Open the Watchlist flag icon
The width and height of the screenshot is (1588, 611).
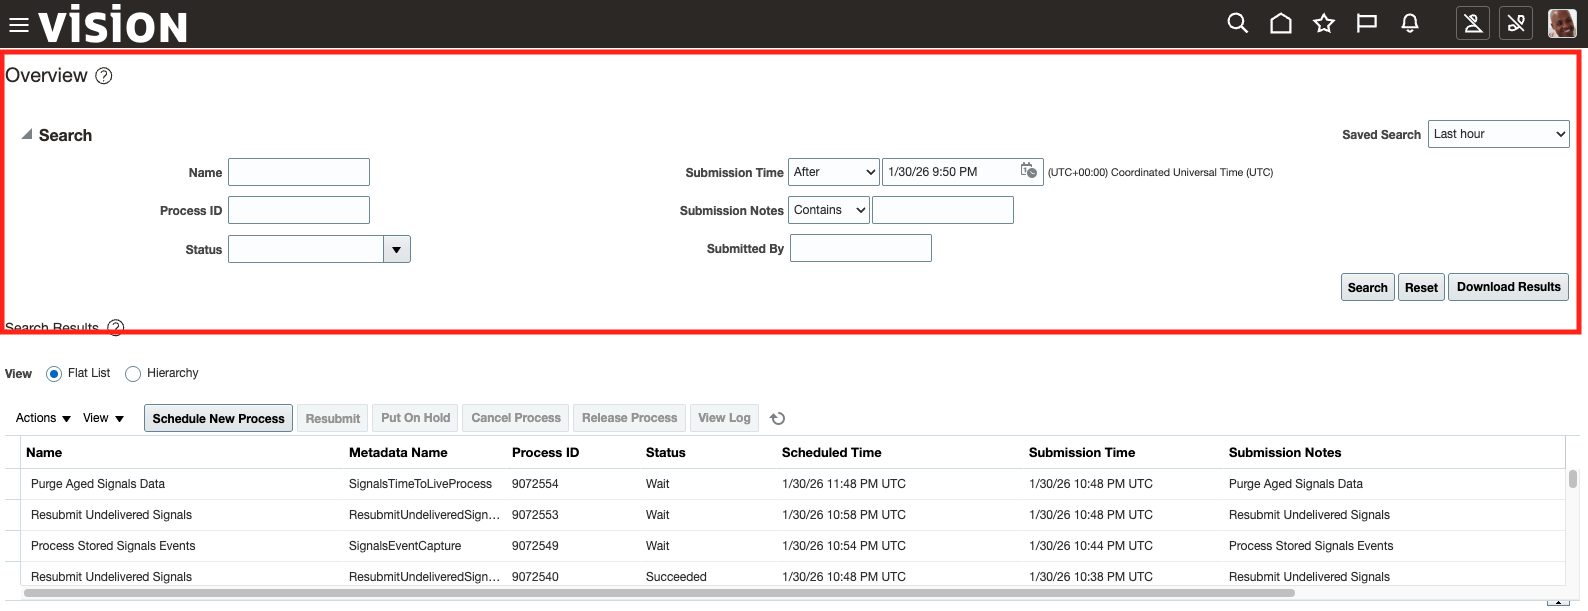[x=1367, y=23]
